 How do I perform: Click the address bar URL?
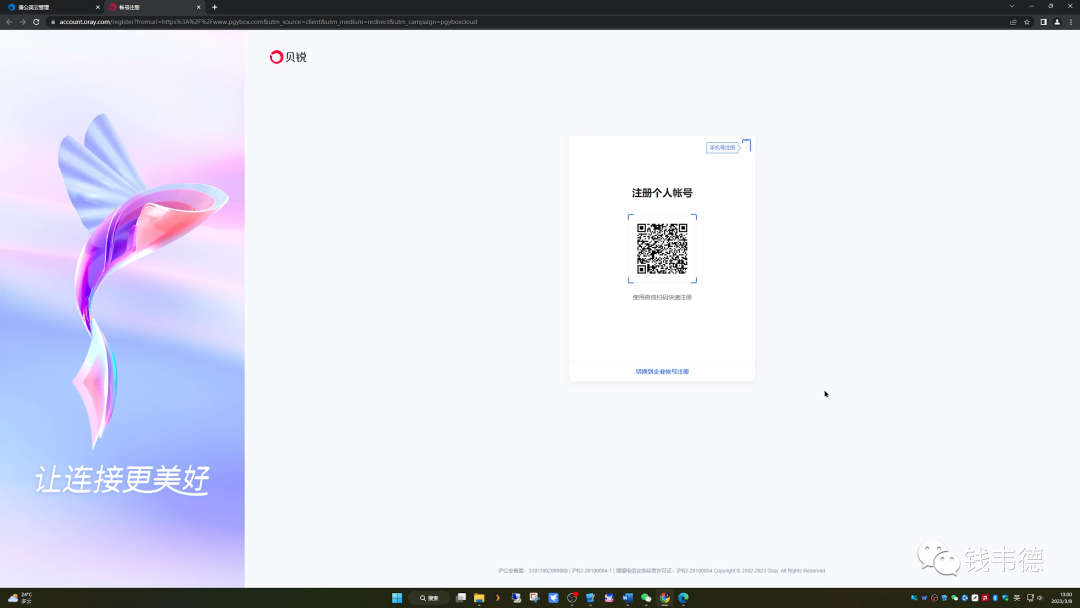[x=269, y=22]
